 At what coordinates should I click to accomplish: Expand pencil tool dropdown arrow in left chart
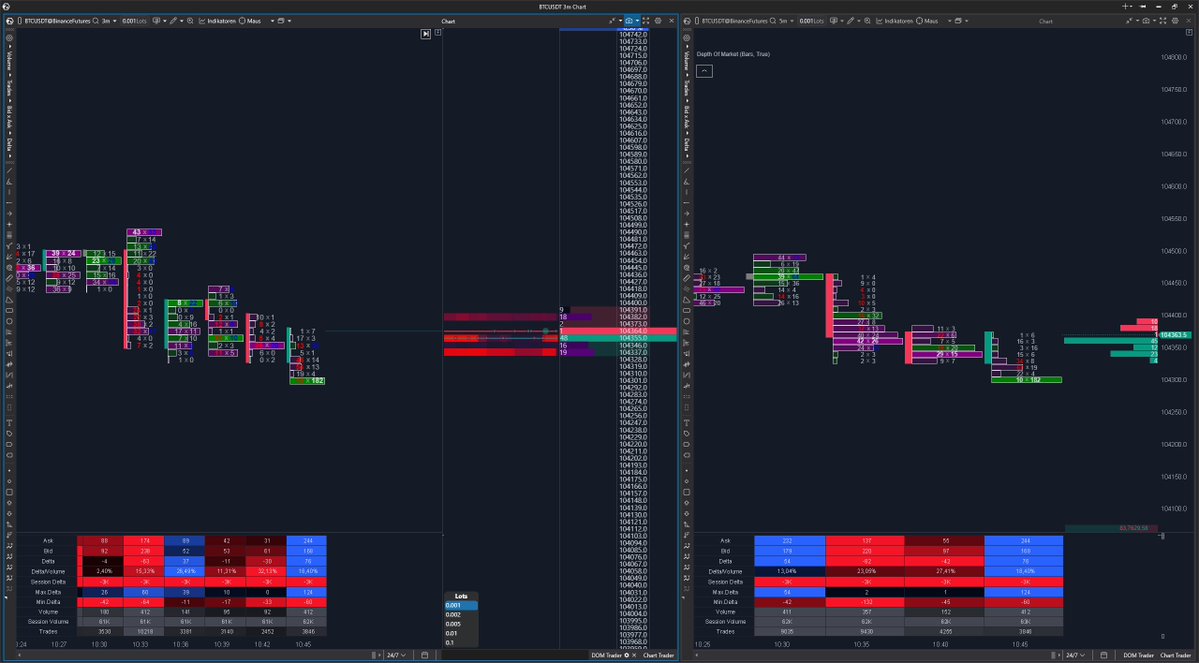coord(181,21)
